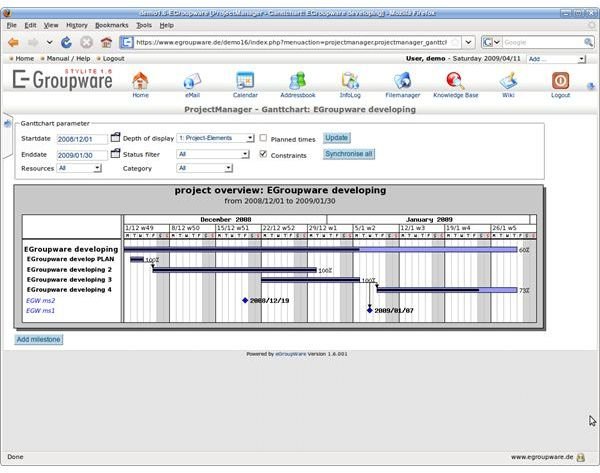Screen dimensions: 600x473
Task: Click the EGW ms2 milestone link
Action: 41,300
